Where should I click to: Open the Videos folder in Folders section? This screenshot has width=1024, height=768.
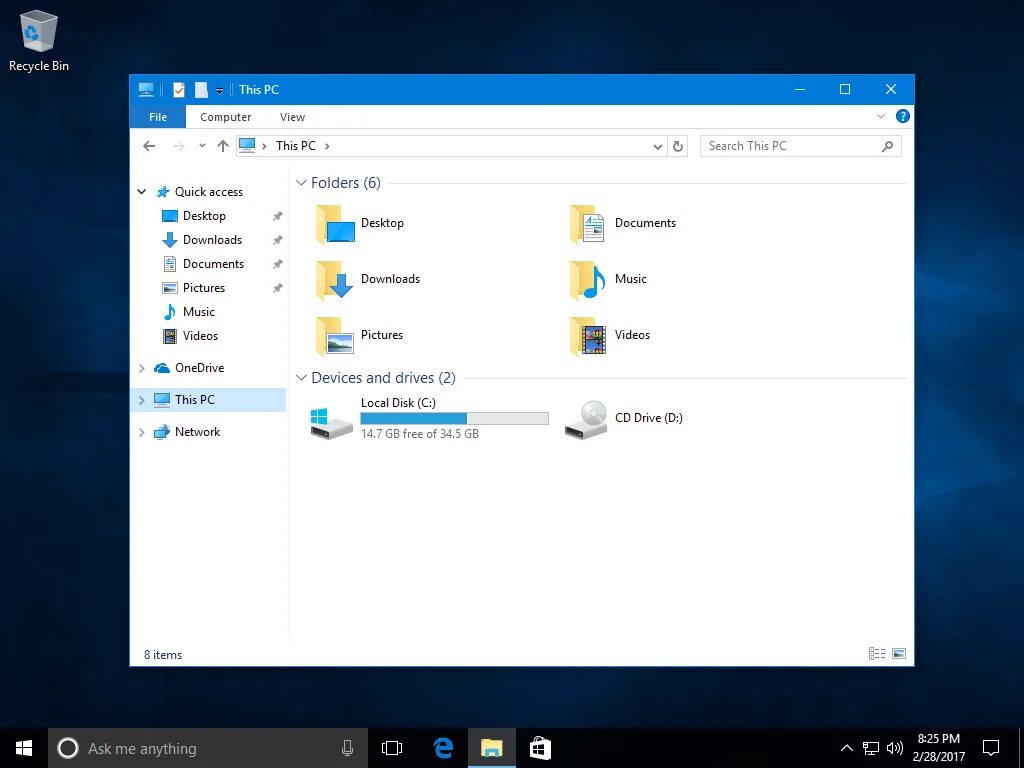610,336
